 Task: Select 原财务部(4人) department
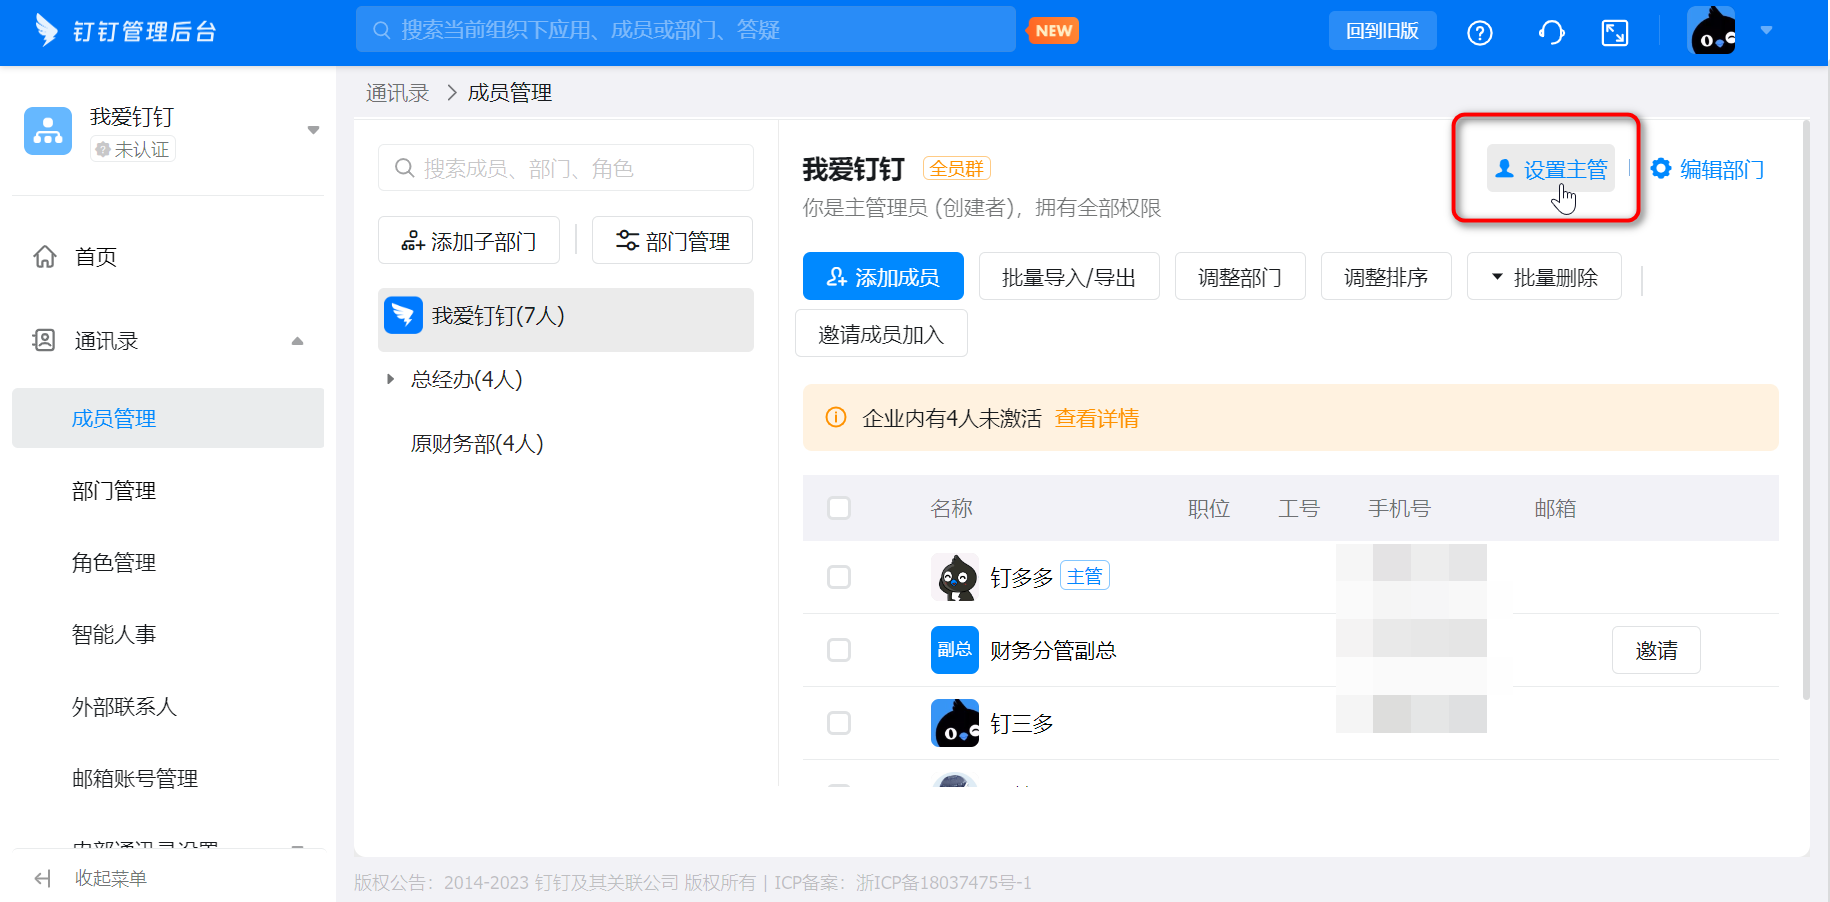477,443
